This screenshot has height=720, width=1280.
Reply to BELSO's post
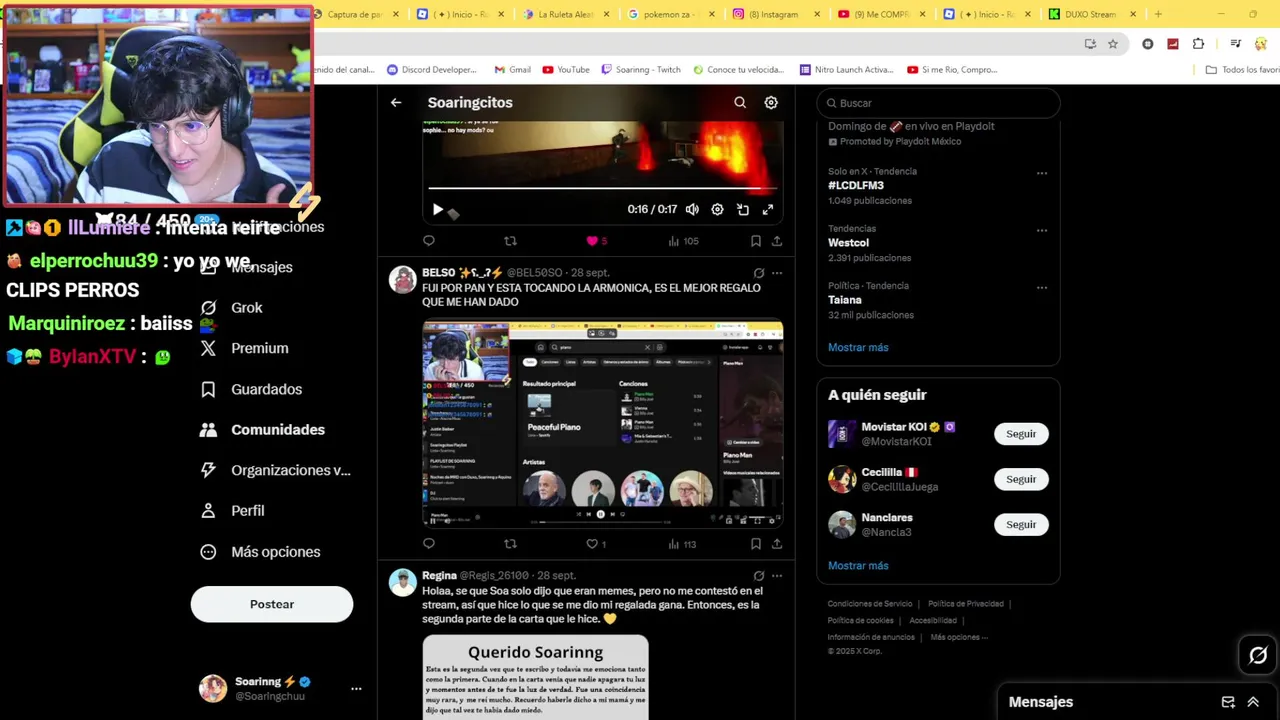[429, 544]
